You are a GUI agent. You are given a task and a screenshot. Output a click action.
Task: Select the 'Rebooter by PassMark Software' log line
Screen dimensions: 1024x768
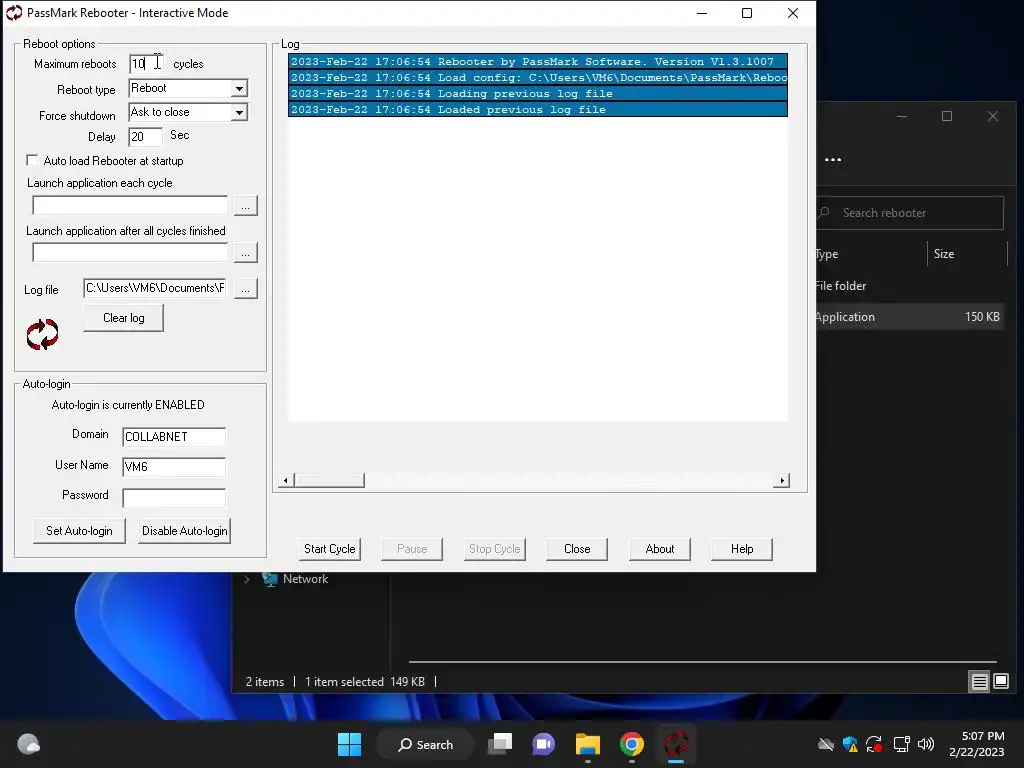pos(538,61)
